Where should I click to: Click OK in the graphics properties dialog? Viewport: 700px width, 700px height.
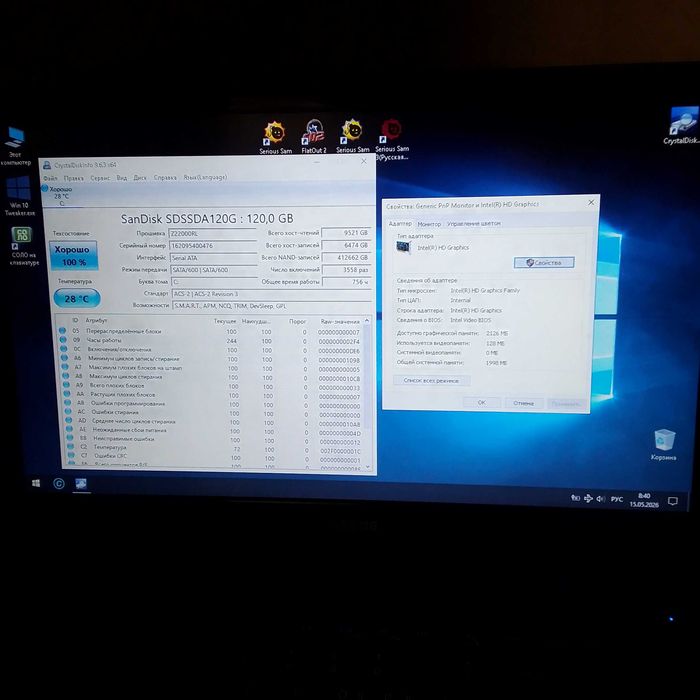coord(481,403)
